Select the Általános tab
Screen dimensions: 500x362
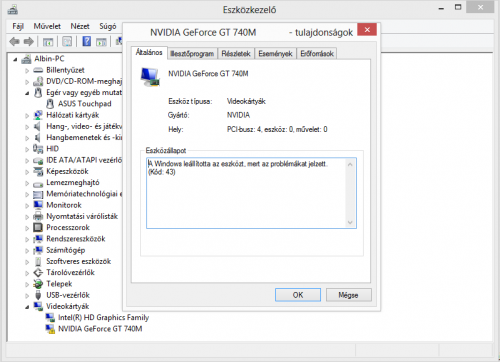(x=149, y=53)
